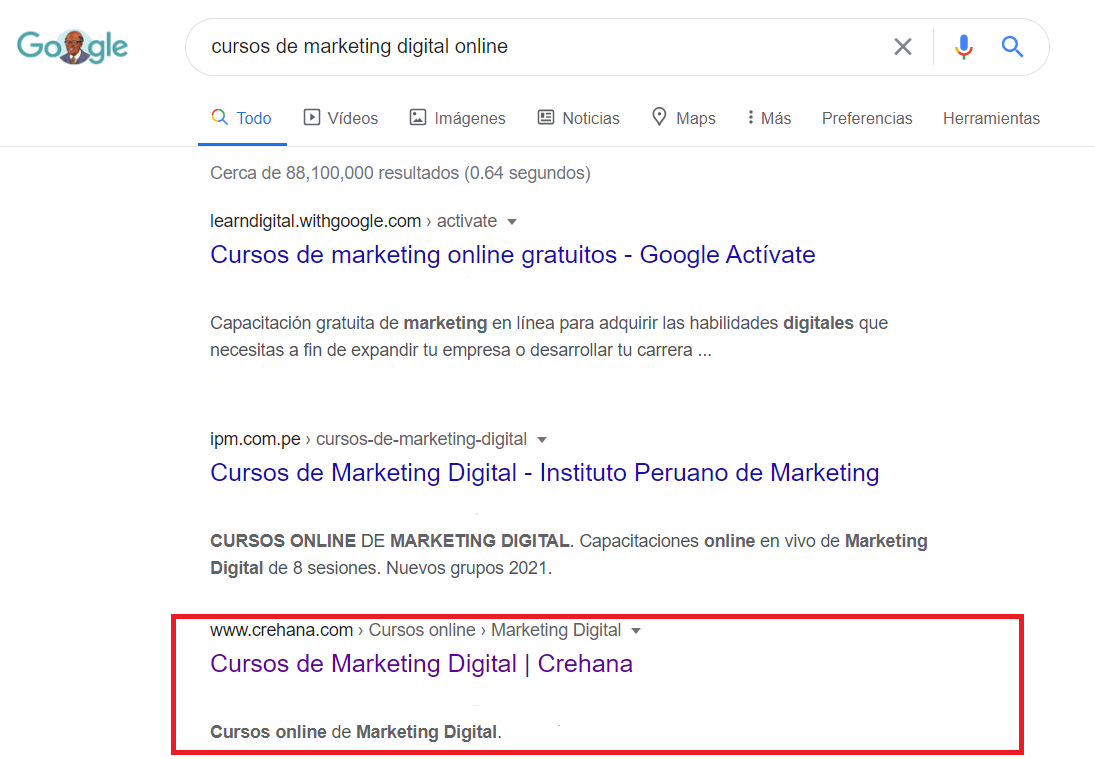Click the Maps location pin icon

[659, 117]
